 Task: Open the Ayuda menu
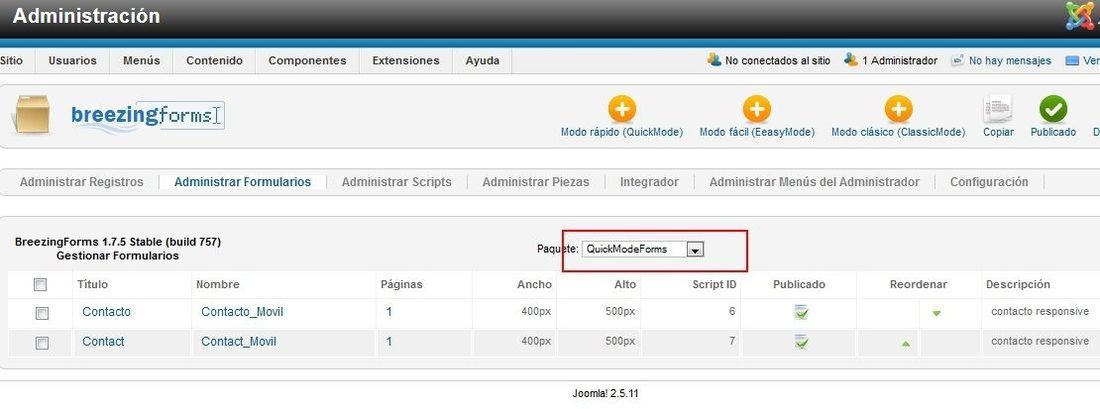click(483, 60)
